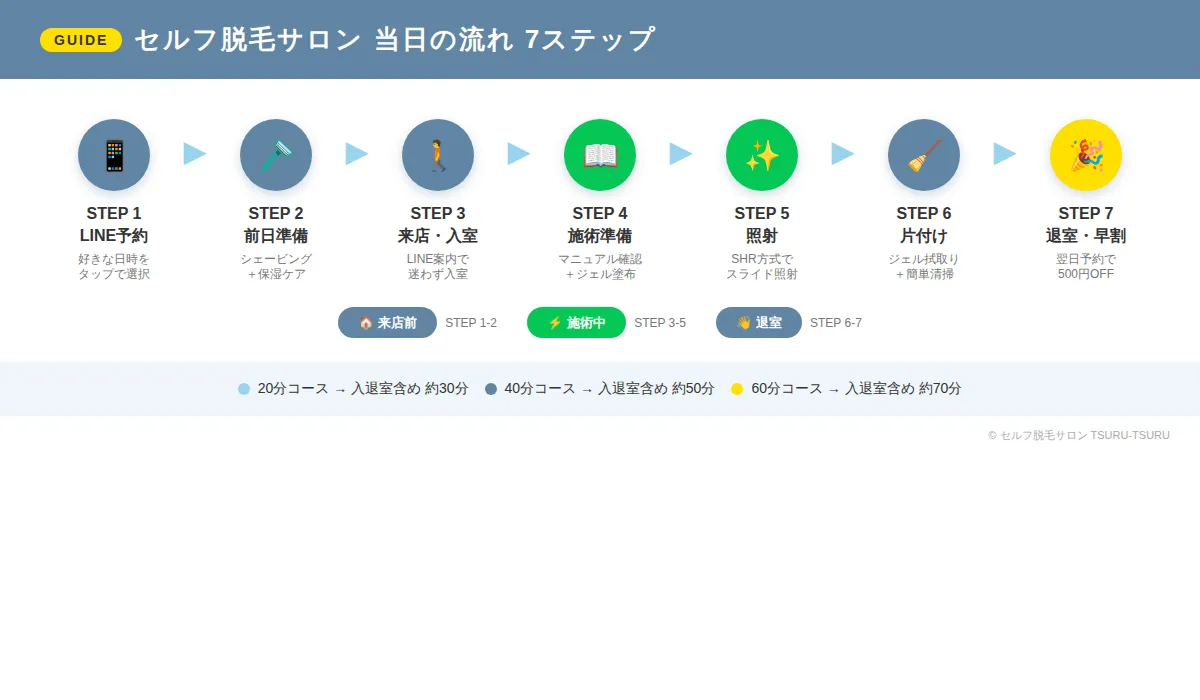This screenshot has width=1200, height=700.
Task: Select the 来店前 pill button
Action: 387,323
